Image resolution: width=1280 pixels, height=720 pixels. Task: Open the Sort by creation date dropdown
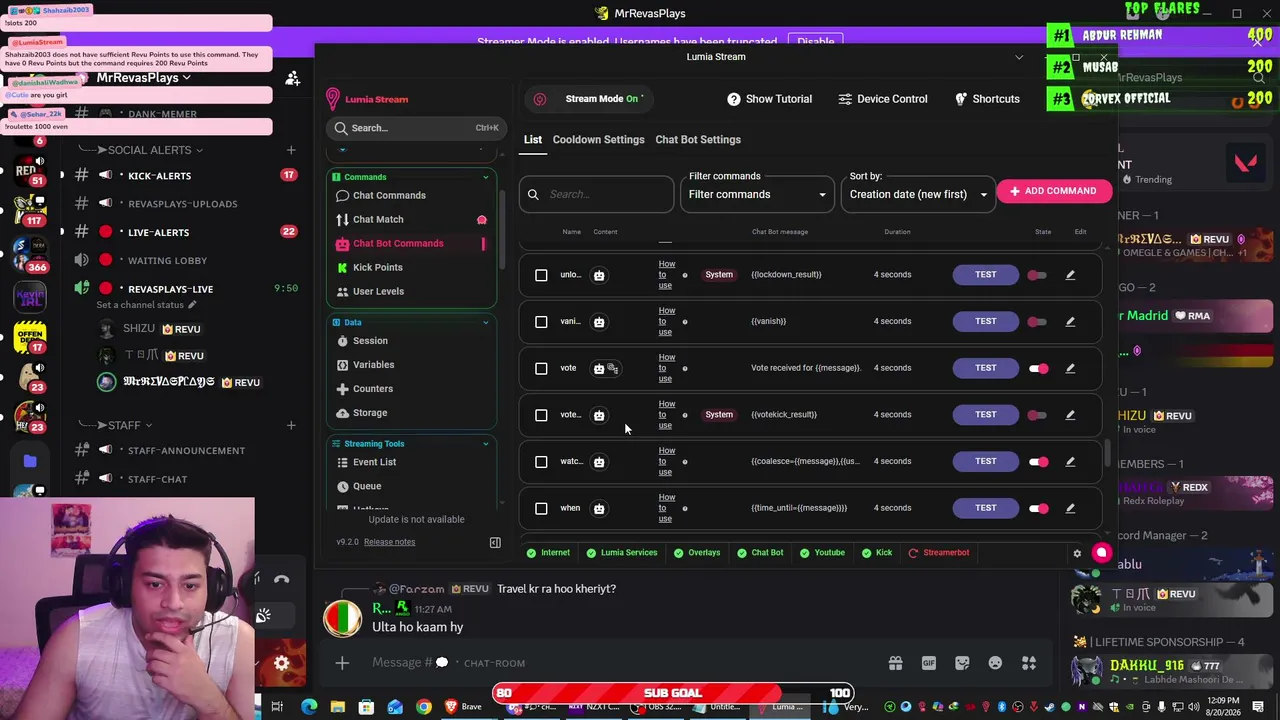coord(918,194)
